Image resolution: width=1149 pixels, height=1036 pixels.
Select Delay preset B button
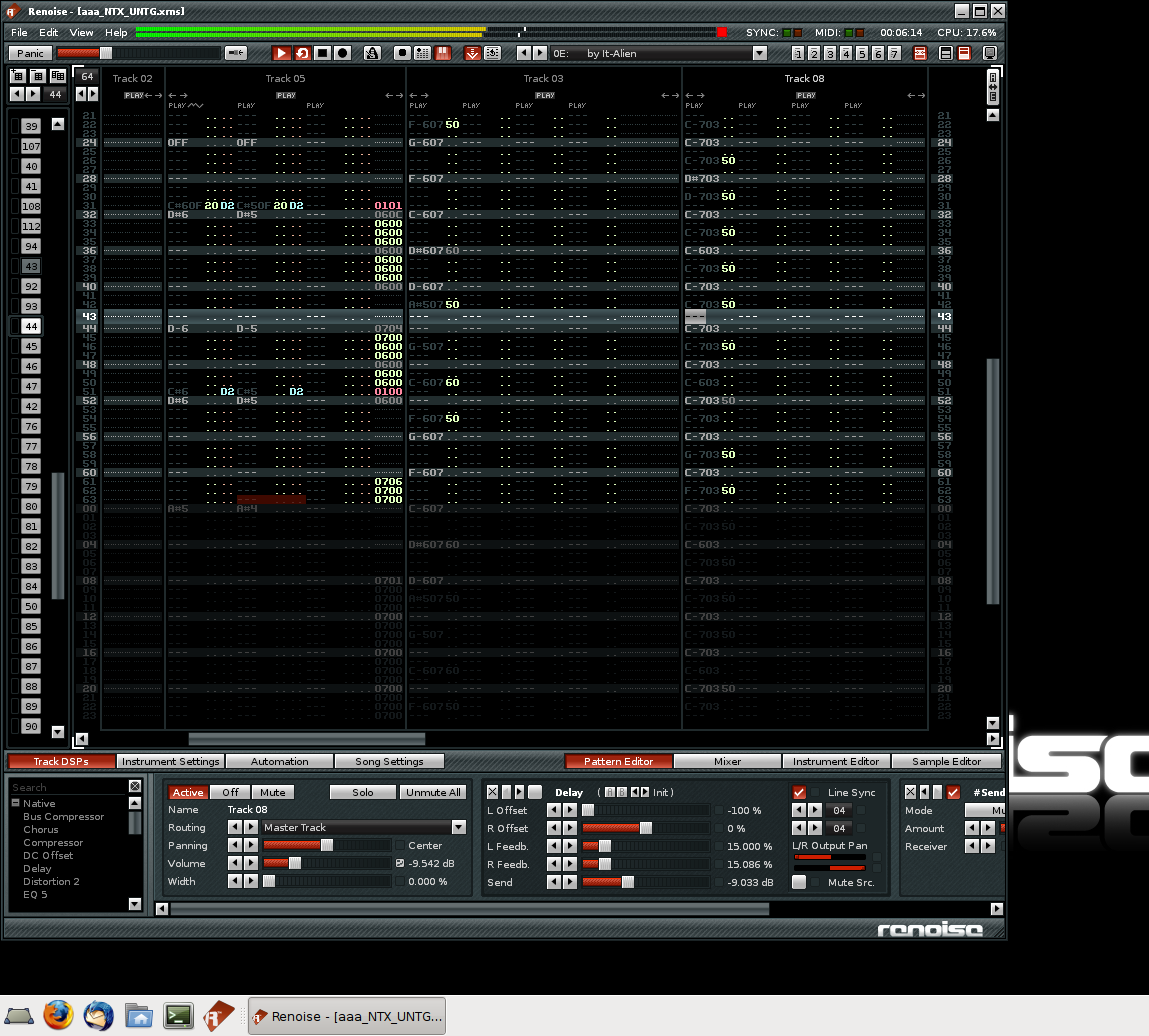(621, 792)
